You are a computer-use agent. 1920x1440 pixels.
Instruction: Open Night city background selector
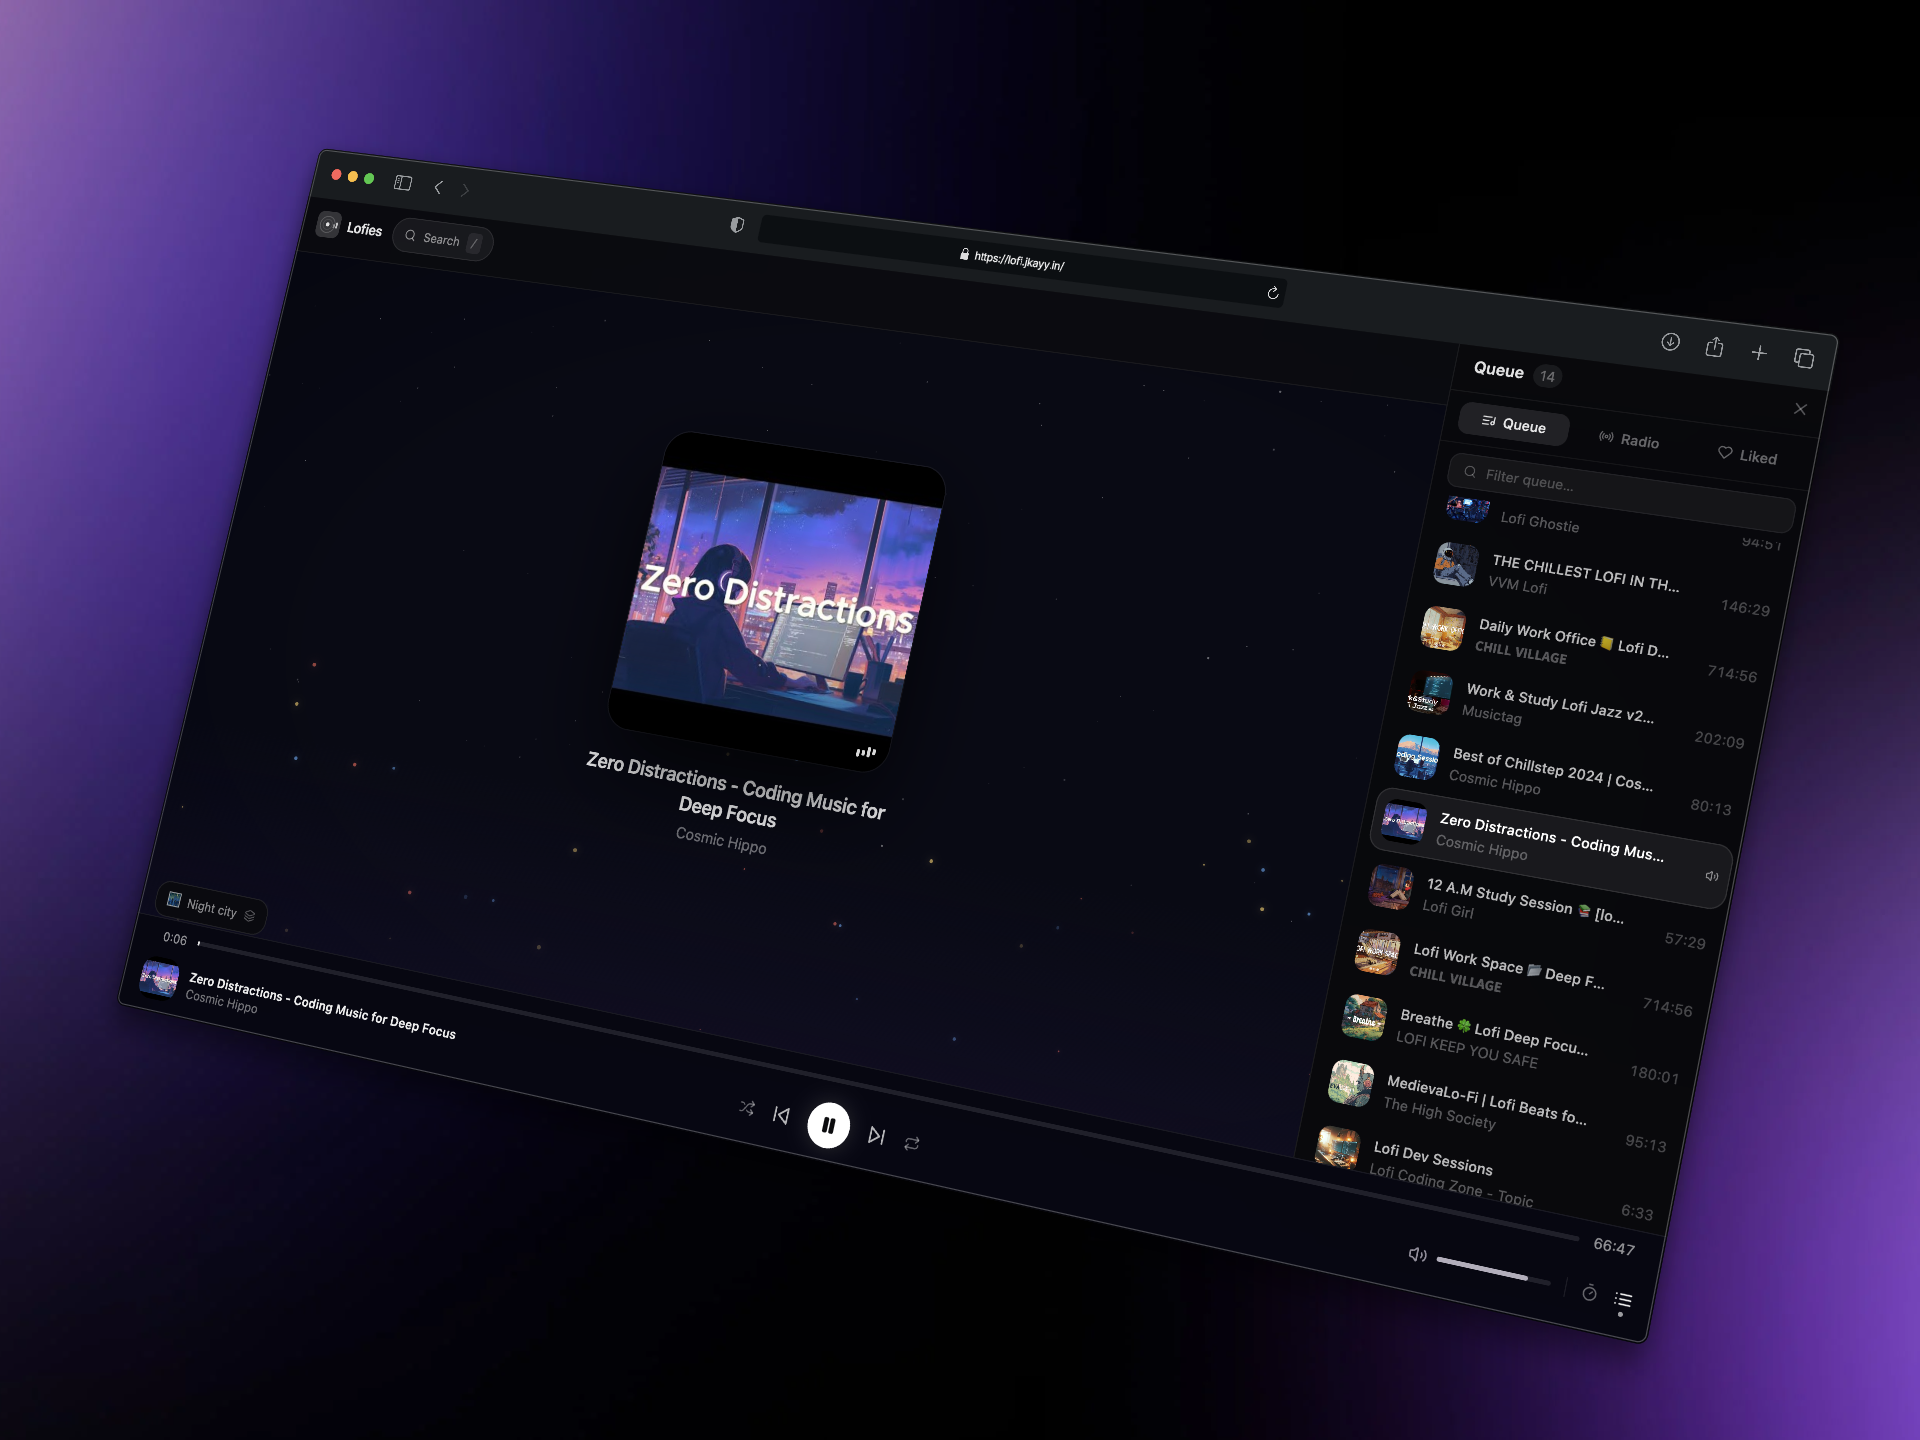tap(211, 908)
